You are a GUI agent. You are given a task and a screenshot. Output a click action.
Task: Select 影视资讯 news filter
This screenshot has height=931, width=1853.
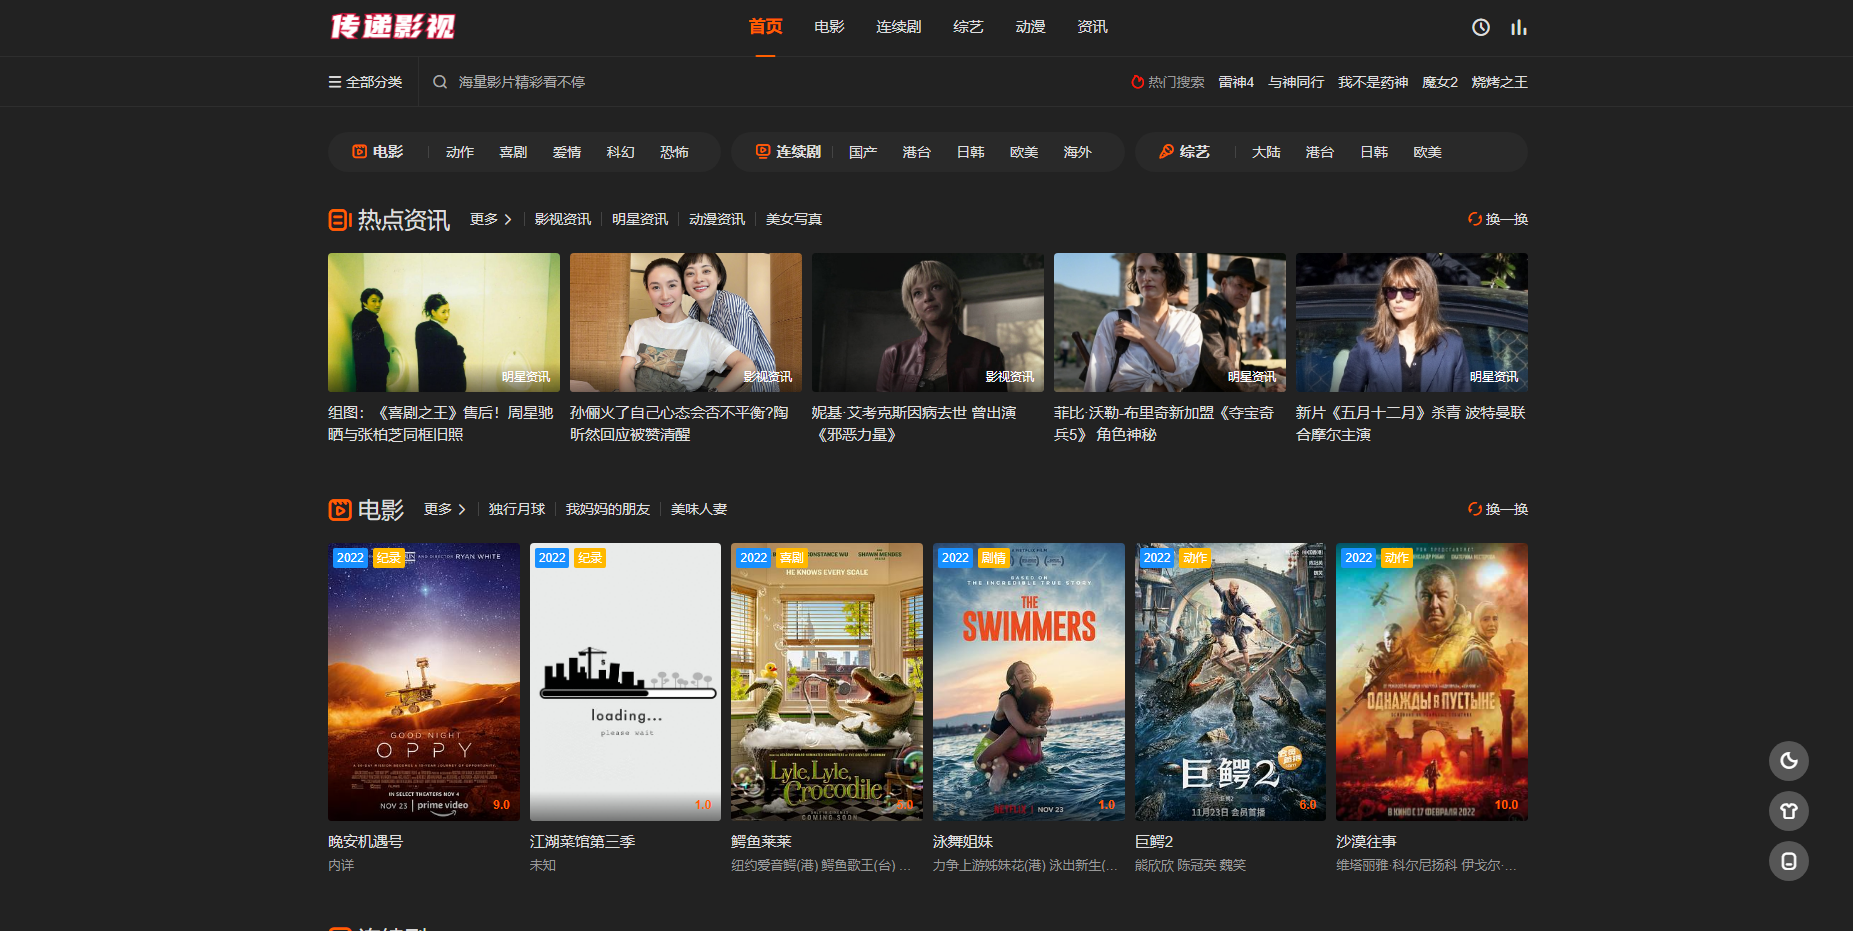[562, 219]
